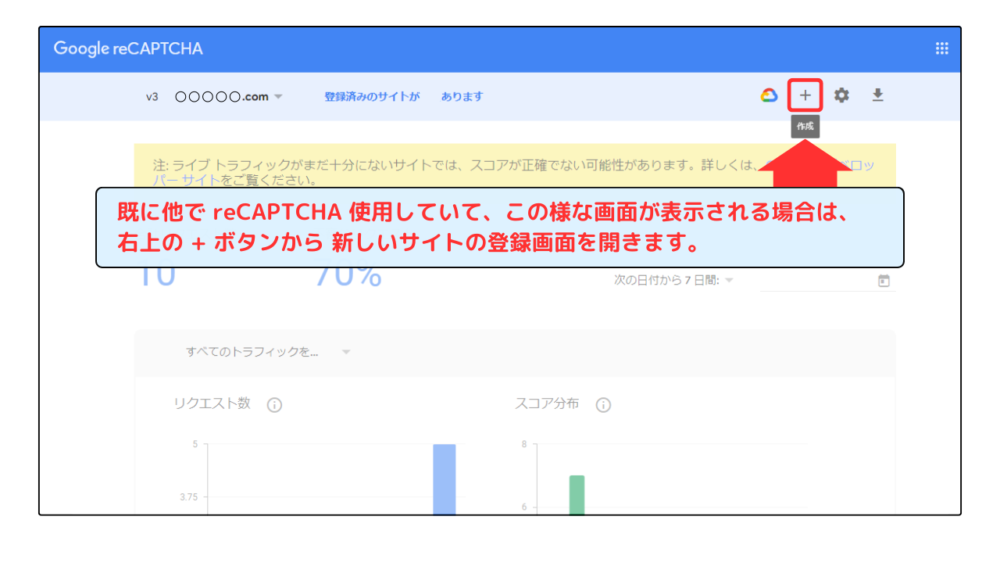Viewport: 1000px width, 563px height.
Task: Open the calendar date picker icon
Action: (x=883, y=281)
